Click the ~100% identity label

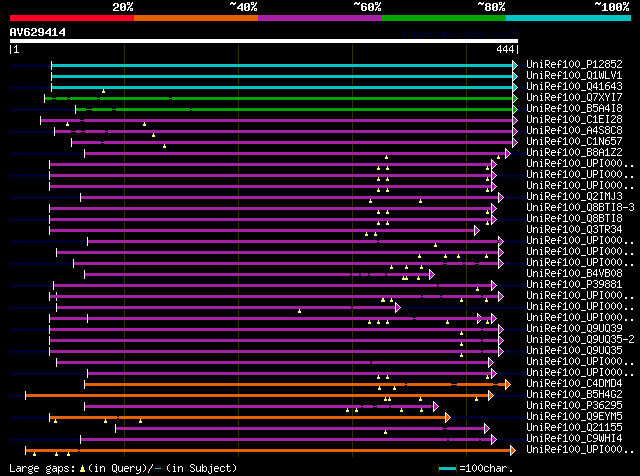pos(612,7)
